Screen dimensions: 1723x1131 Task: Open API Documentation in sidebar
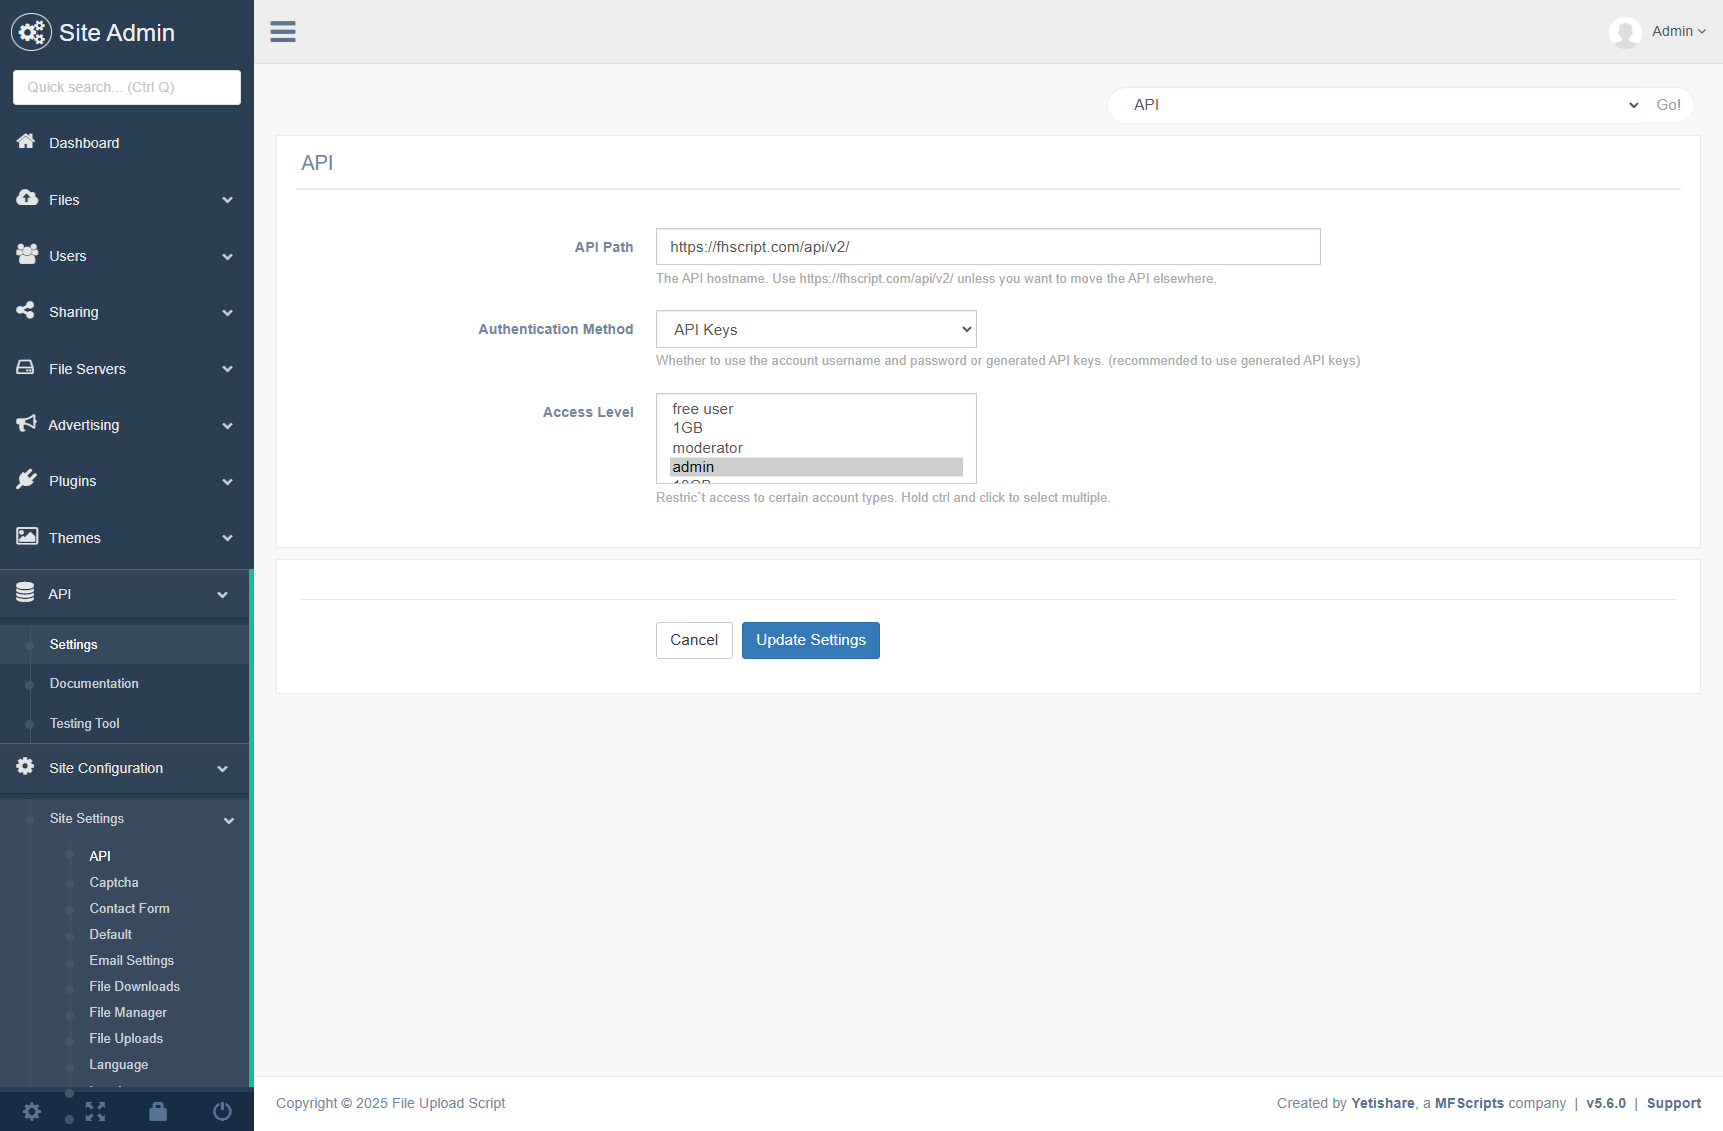94,684
